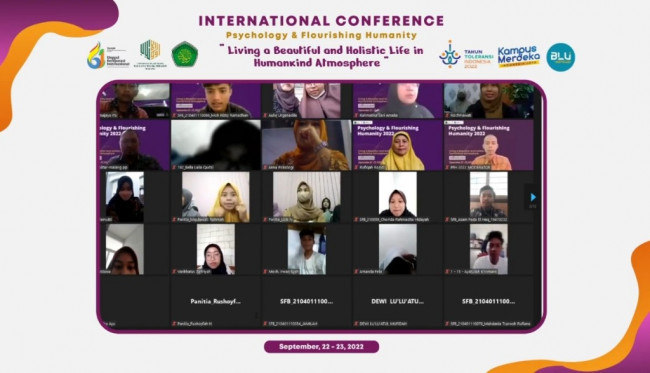Click the muted mic icon on Panitia_Rushoyfah tile
The width and height of the screenshot is (650, 373).
point(174,324)
